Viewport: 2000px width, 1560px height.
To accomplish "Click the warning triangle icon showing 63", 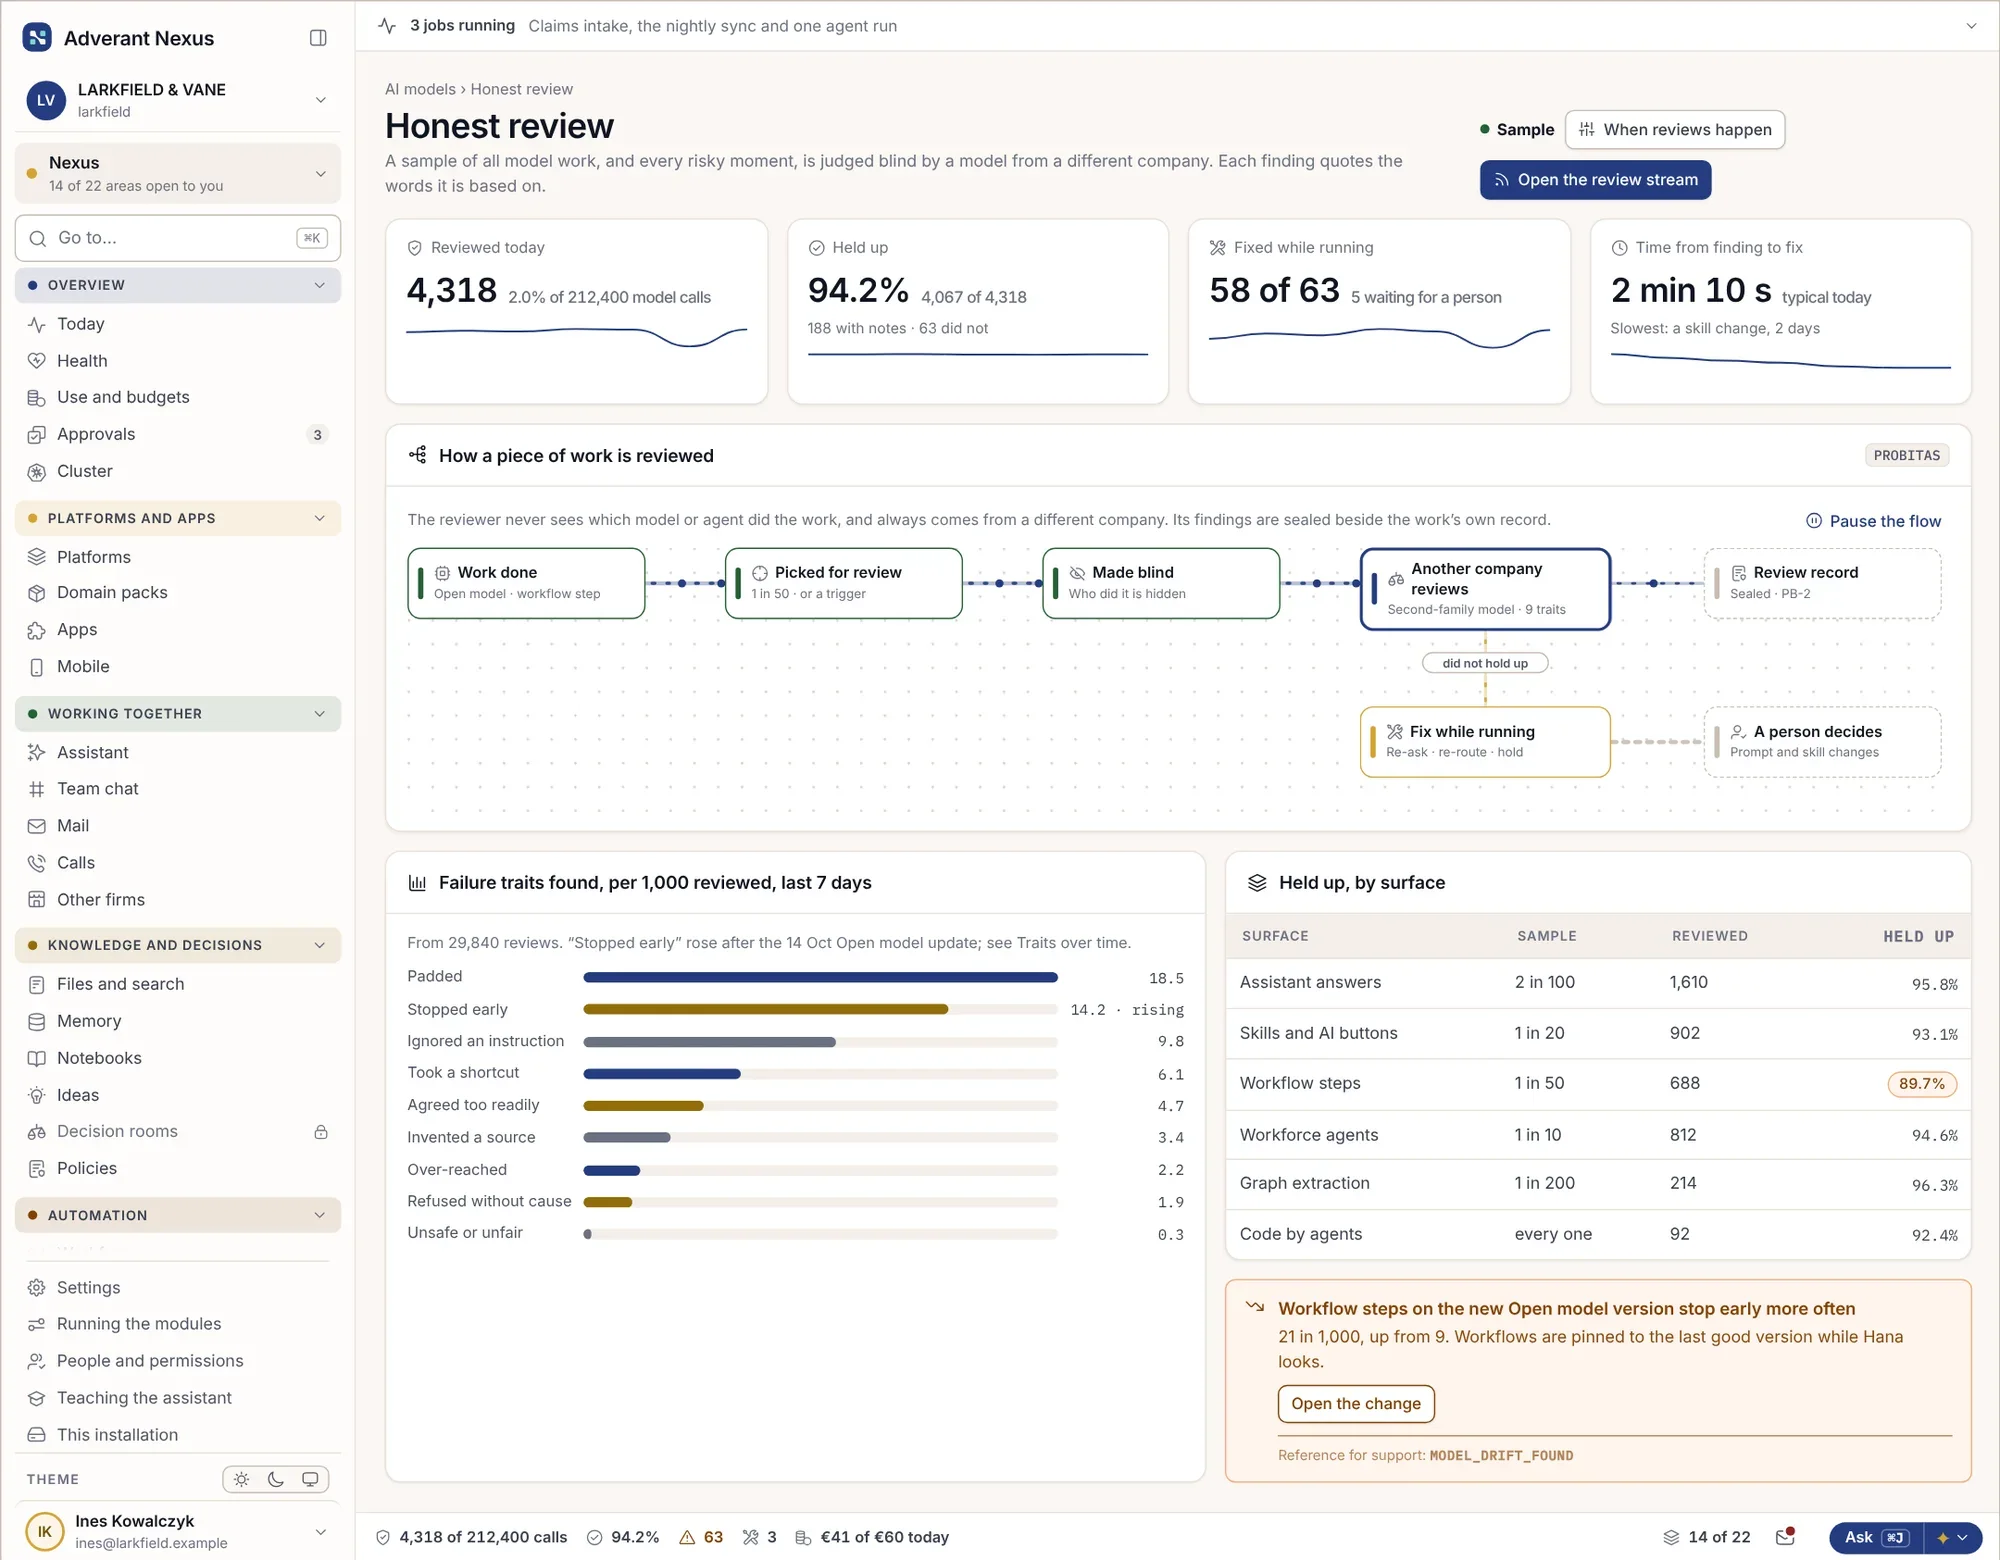I will tap(687, 1537).
